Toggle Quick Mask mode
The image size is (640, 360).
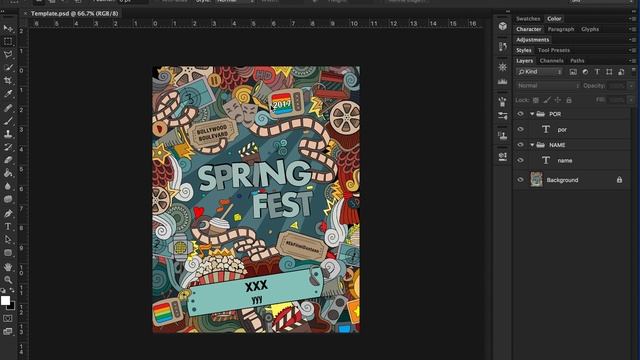[x=8, y=318]
